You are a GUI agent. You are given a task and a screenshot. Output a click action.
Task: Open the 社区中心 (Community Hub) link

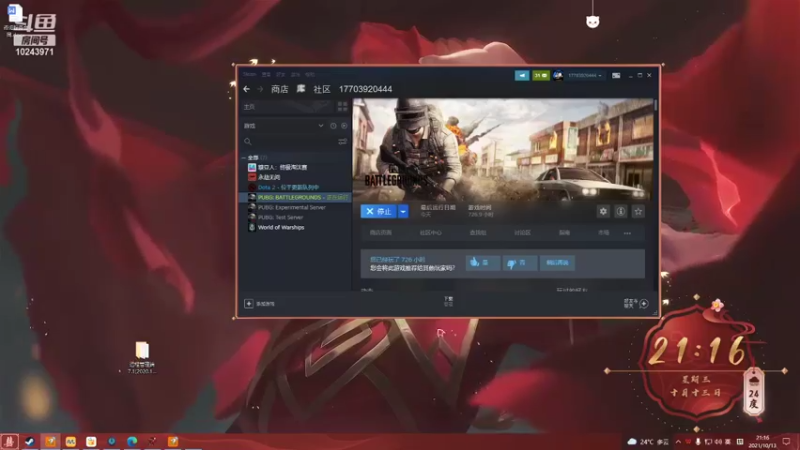pos(430,233)
